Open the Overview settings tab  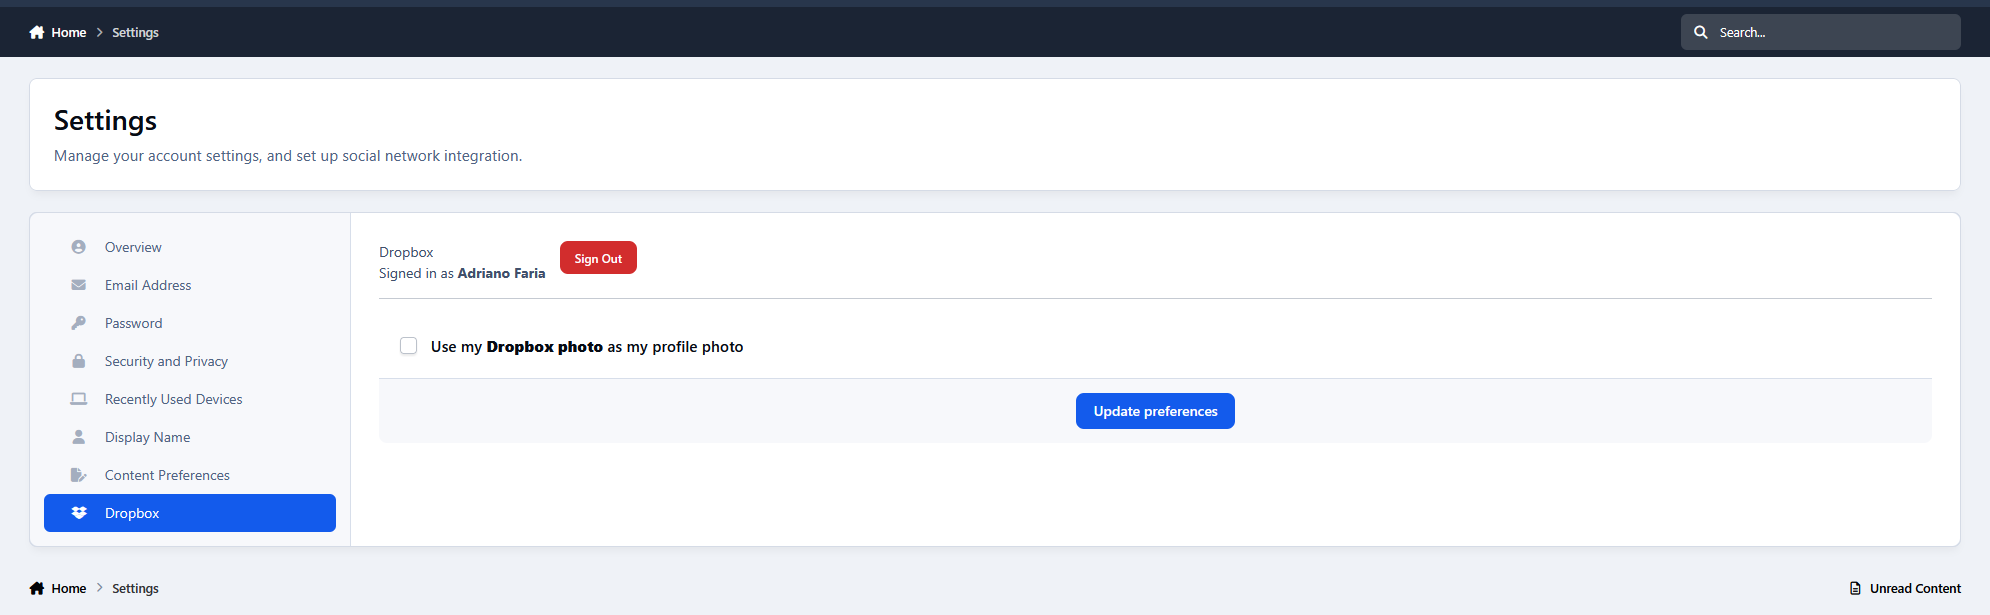(190, 247)
